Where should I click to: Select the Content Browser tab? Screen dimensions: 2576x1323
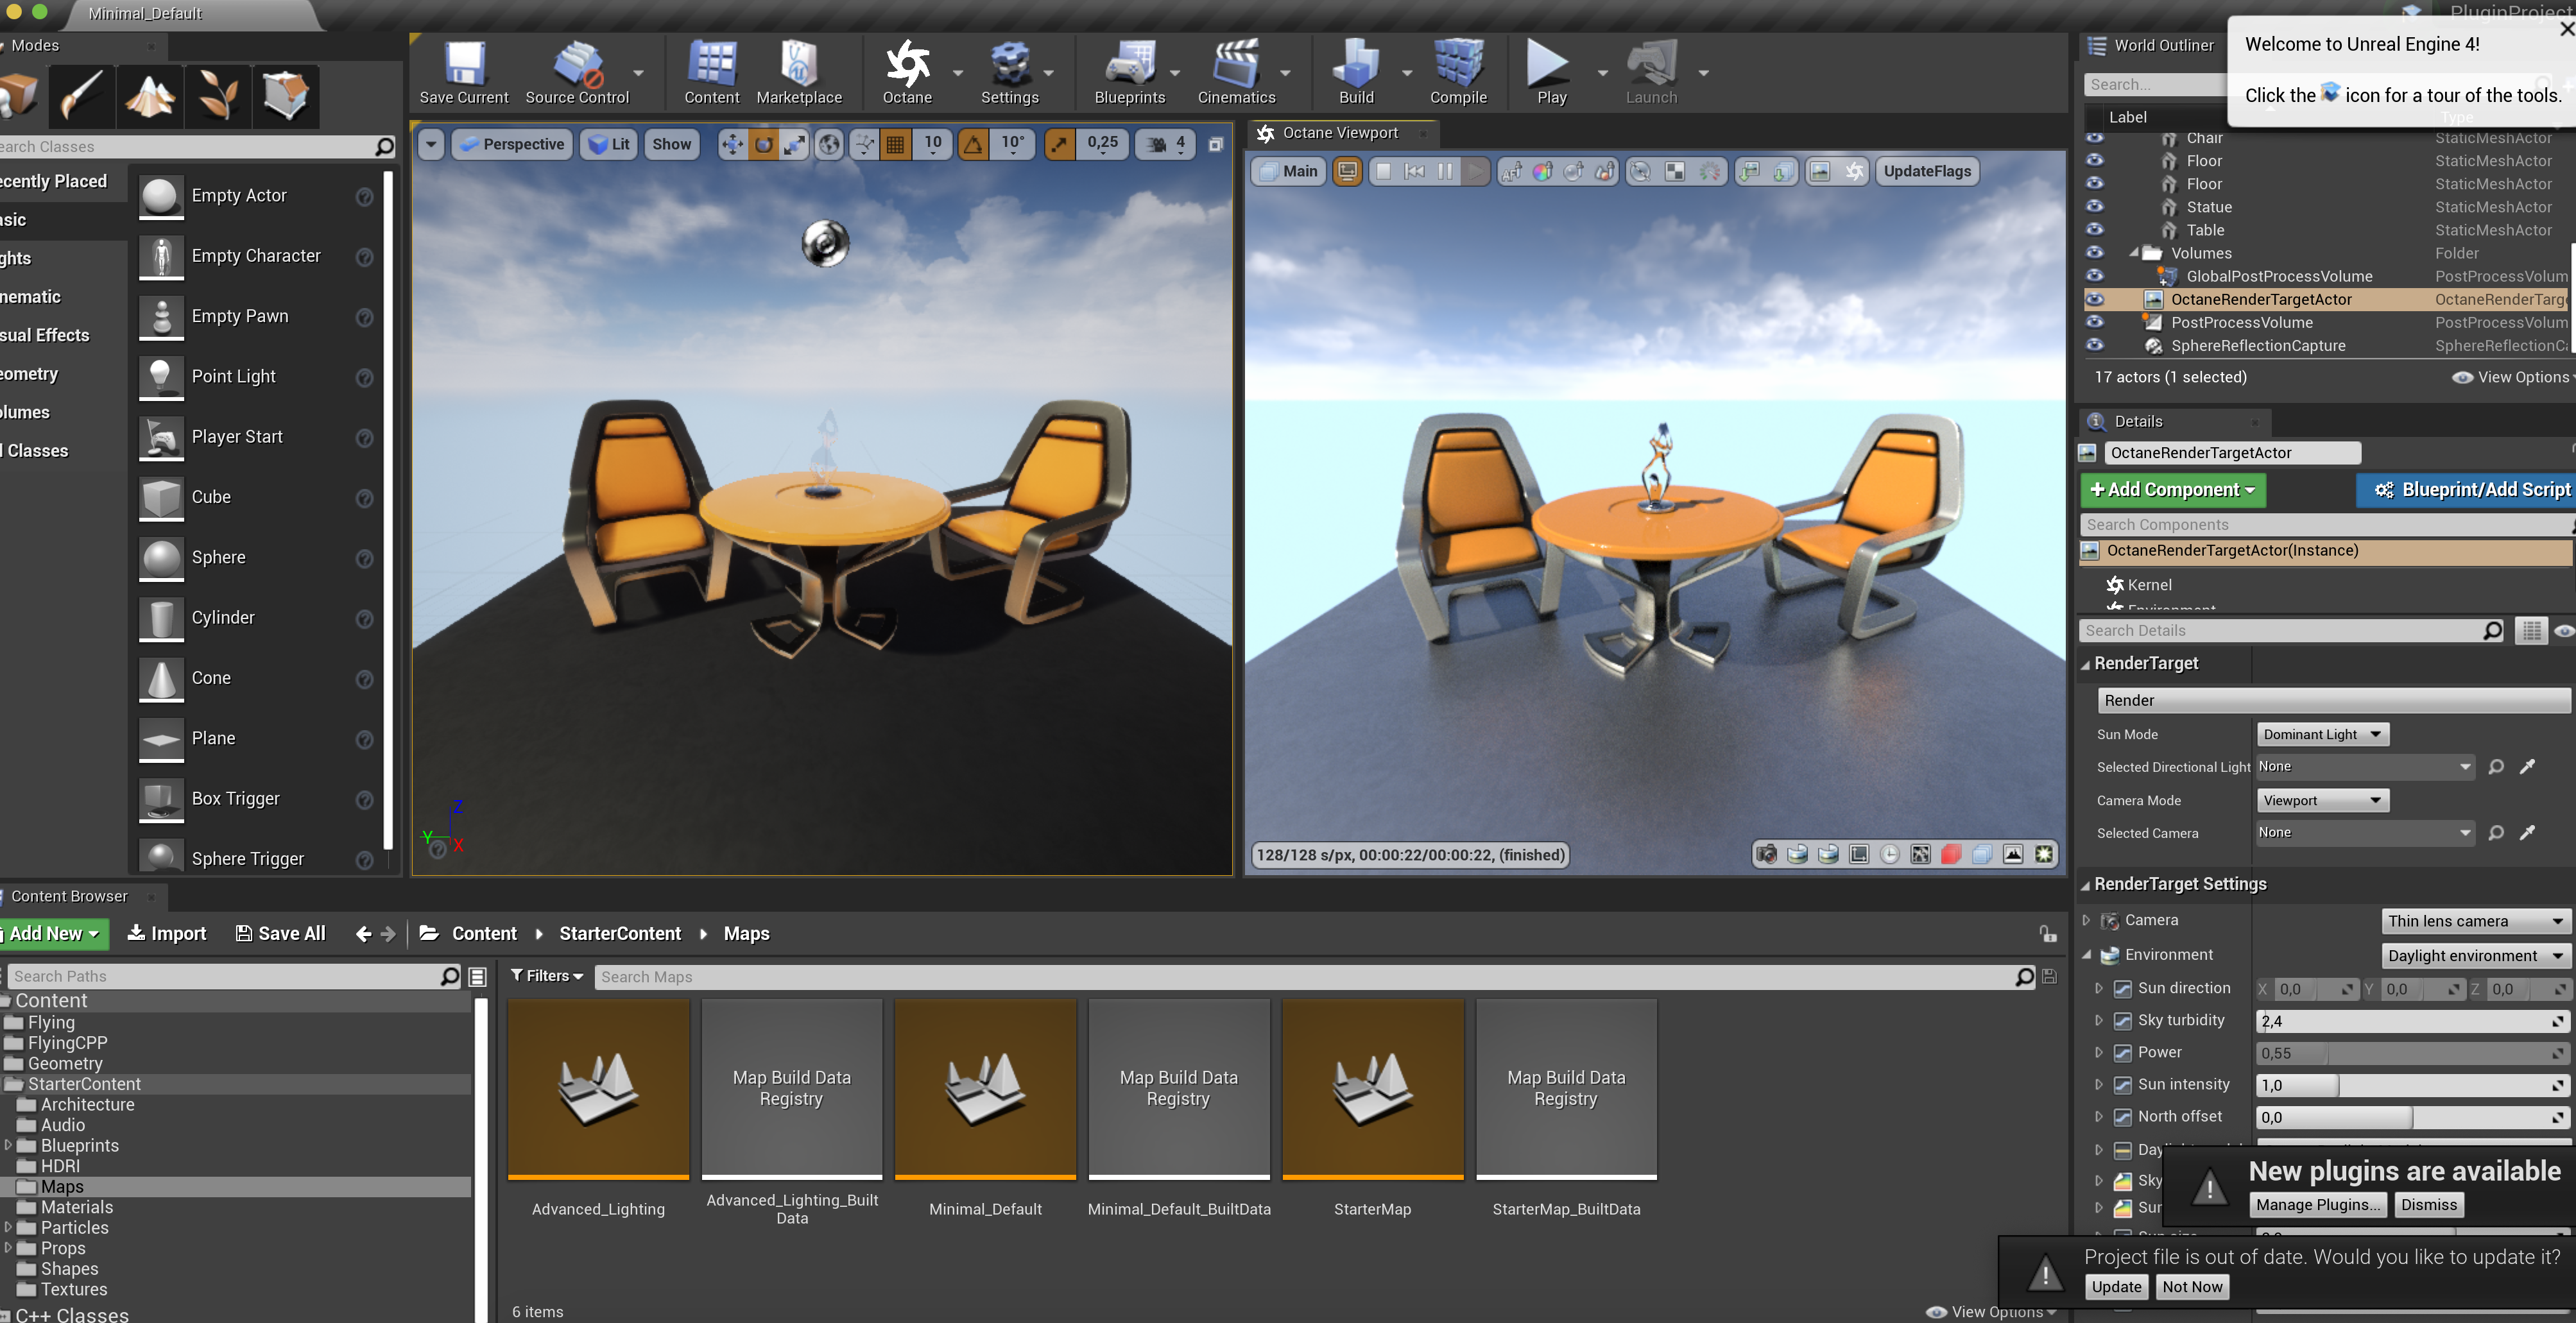pos(69,896)
